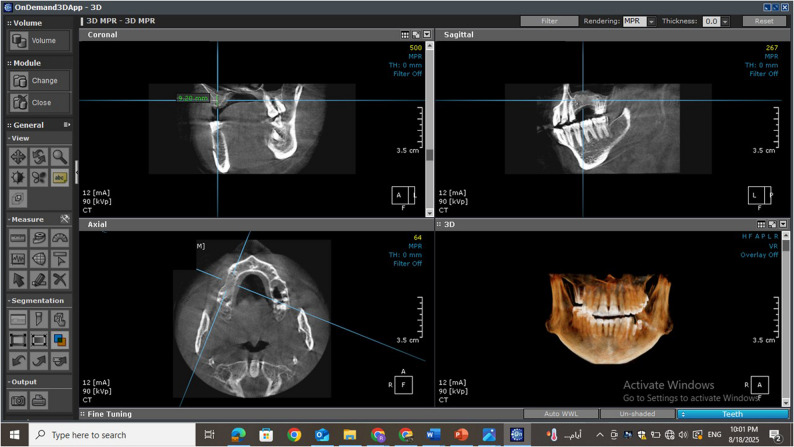This screenshot has width=794, height=447.
Task: Select the inner box crop tool
Action: (x=39, y=340)
